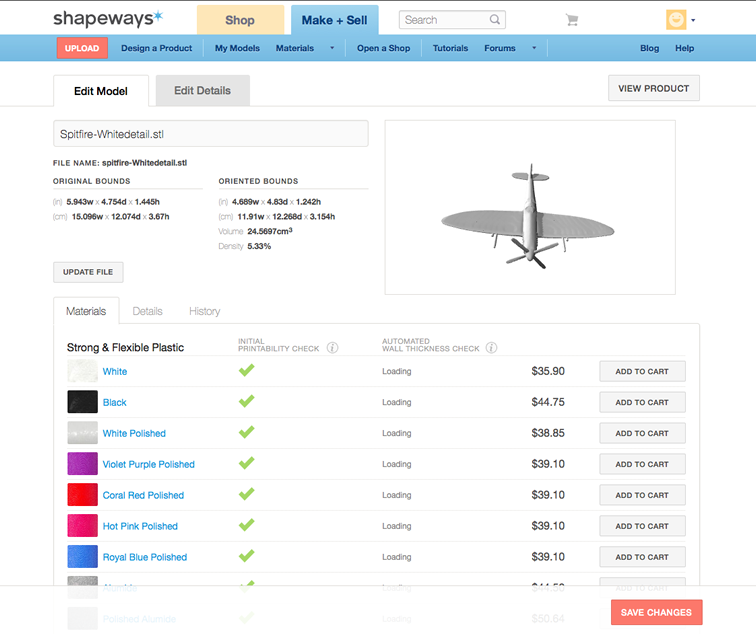Open the White material link
Image resolution: width=756 pixels, height=634 pixels.
click(x=115, y=372)
